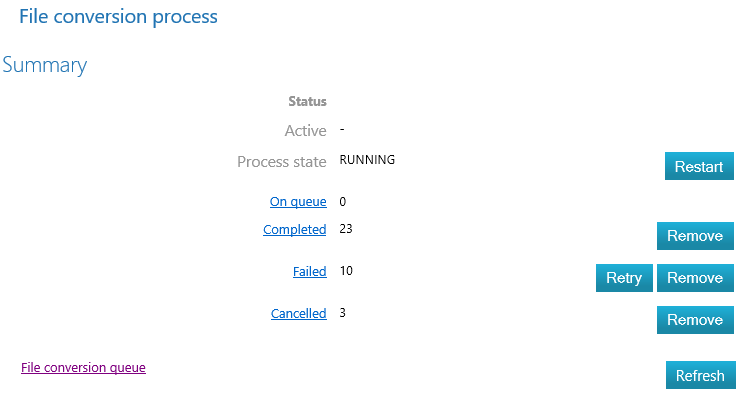The image size is (746, 402).
Task: Open the On queue link
Action: [x=298, y=202]
